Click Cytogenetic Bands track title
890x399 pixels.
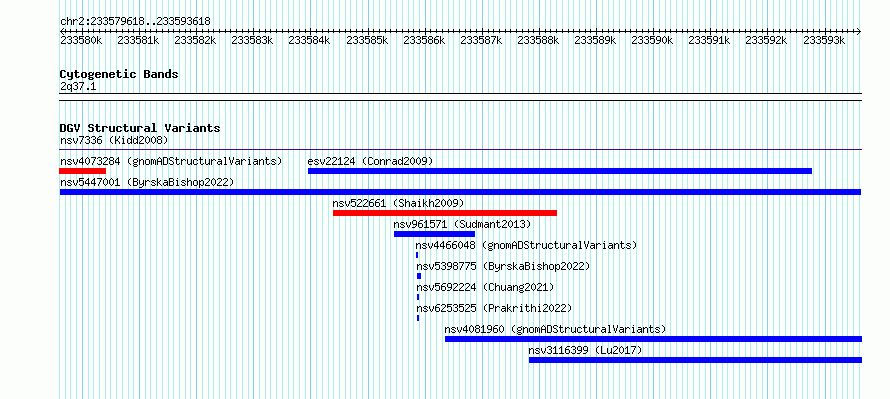[119, 74]
